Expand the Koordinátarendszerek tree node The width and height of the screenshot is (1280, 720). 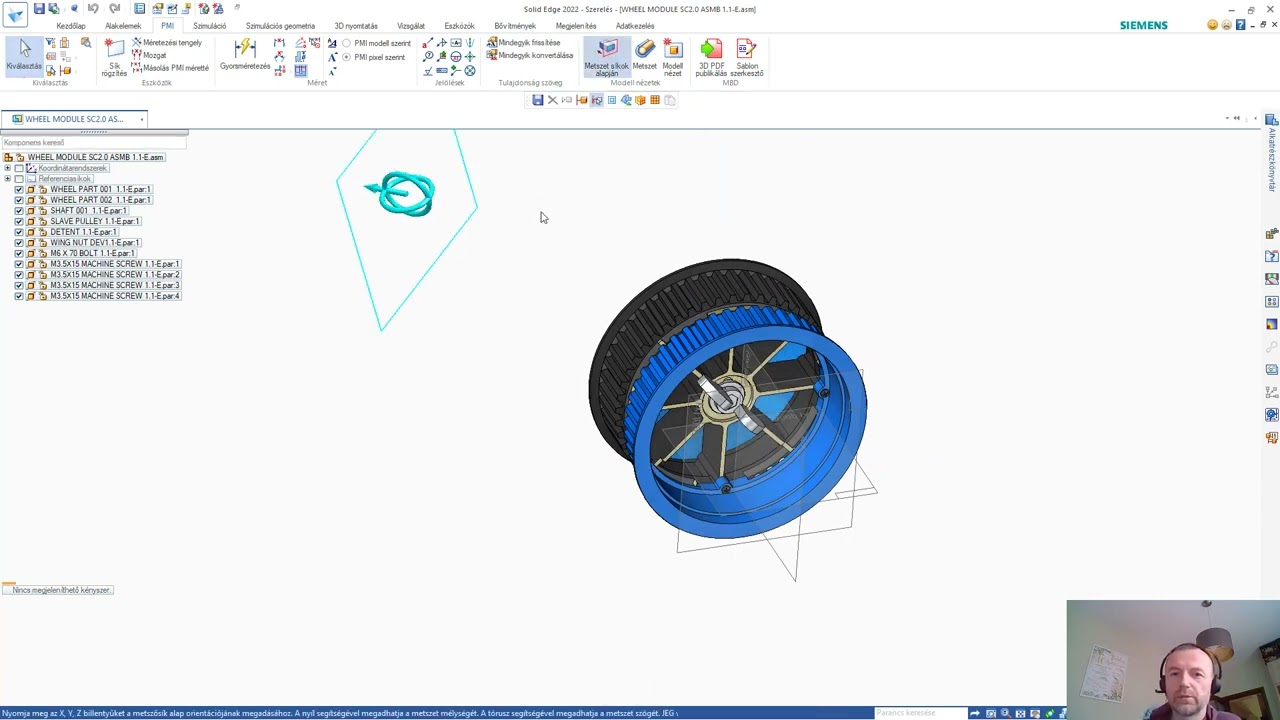pos(8,168)
